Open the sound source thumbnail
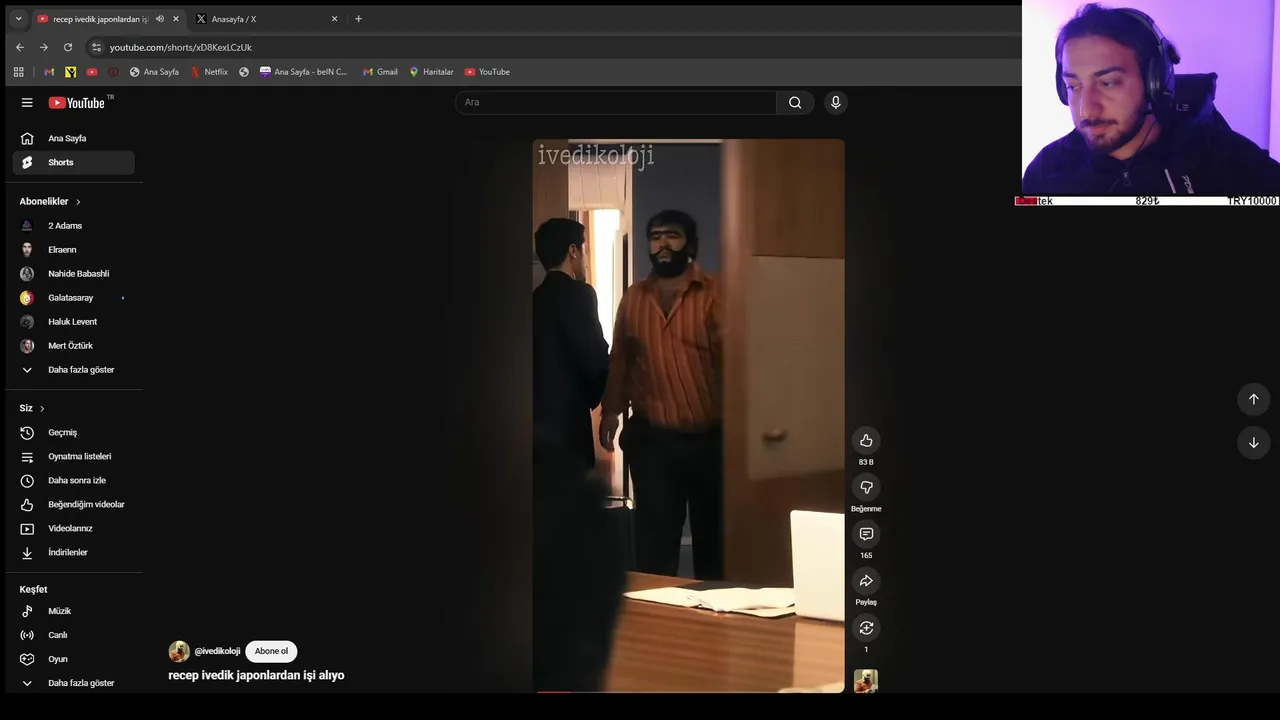Screen dimensions: 1280x720 [866, 681]
